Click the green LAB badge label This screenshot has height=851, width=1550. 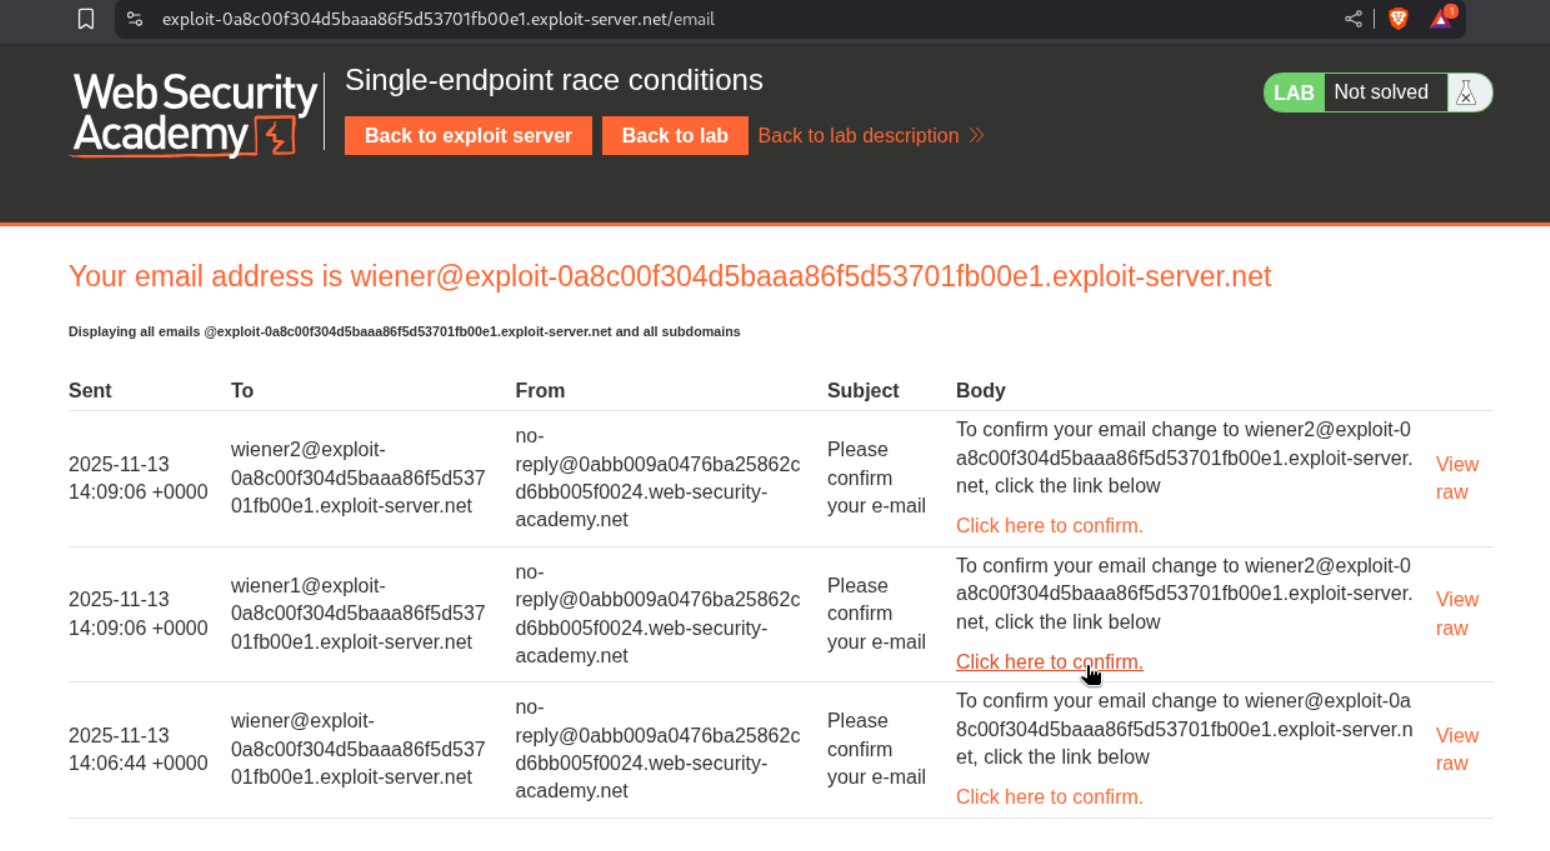(1293, 93)
